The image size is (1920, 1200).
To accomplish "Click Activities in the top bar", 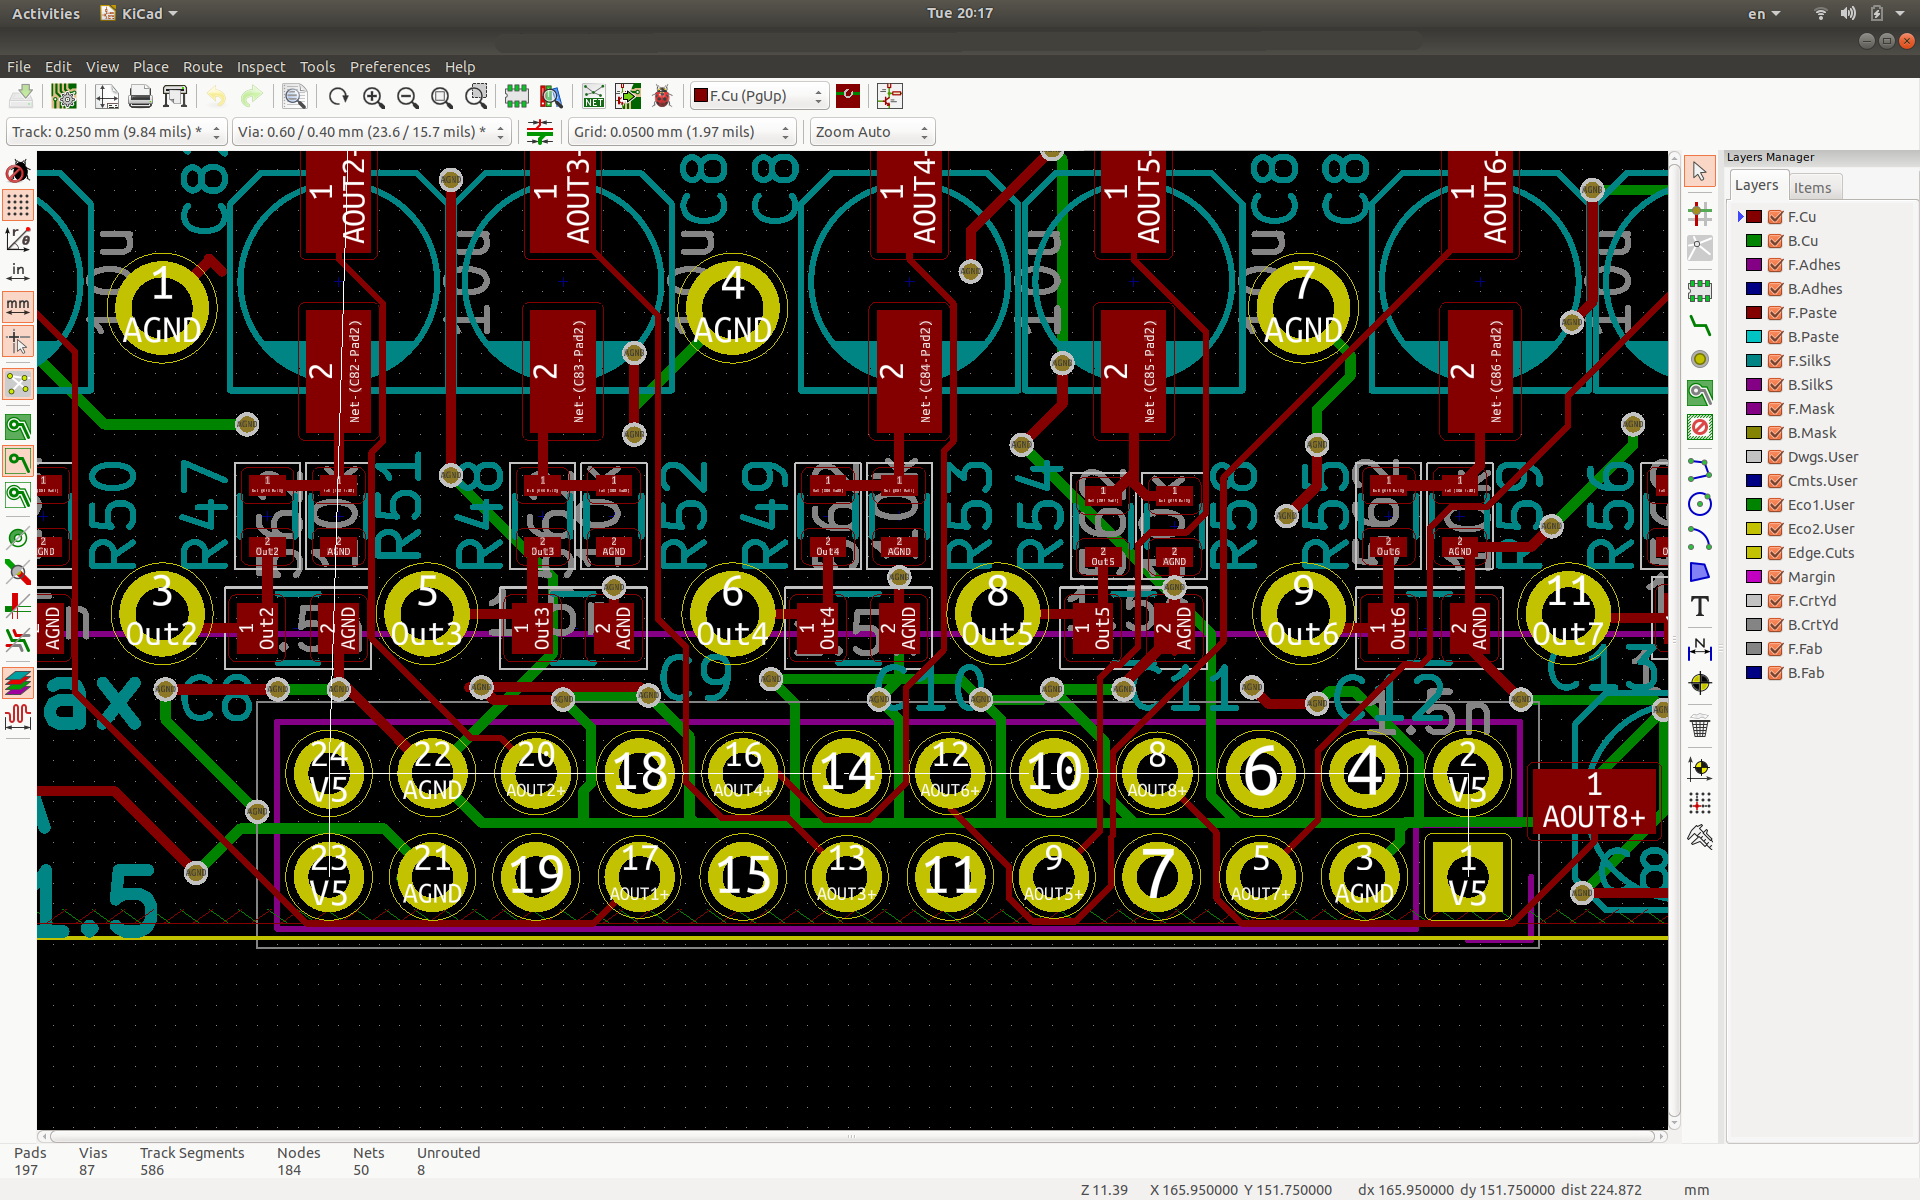I will coord(46,14).
